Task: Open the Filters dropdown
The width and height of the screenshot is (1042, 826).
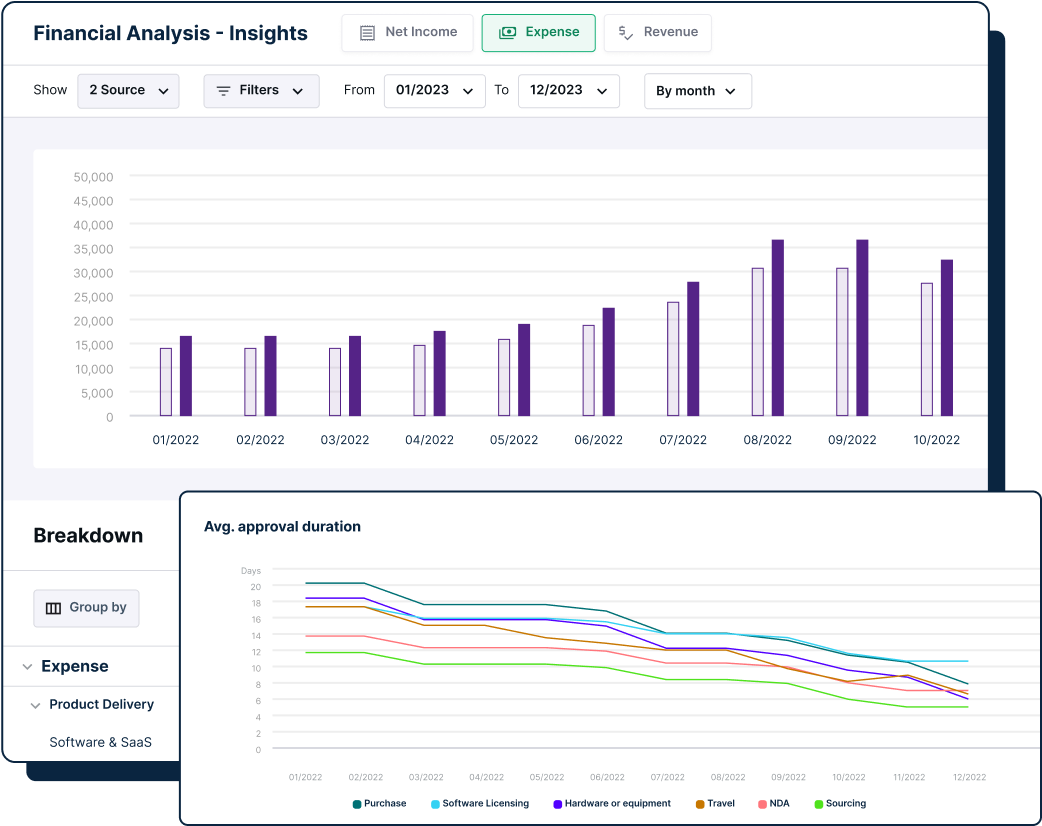Action: tap(261, 90)
